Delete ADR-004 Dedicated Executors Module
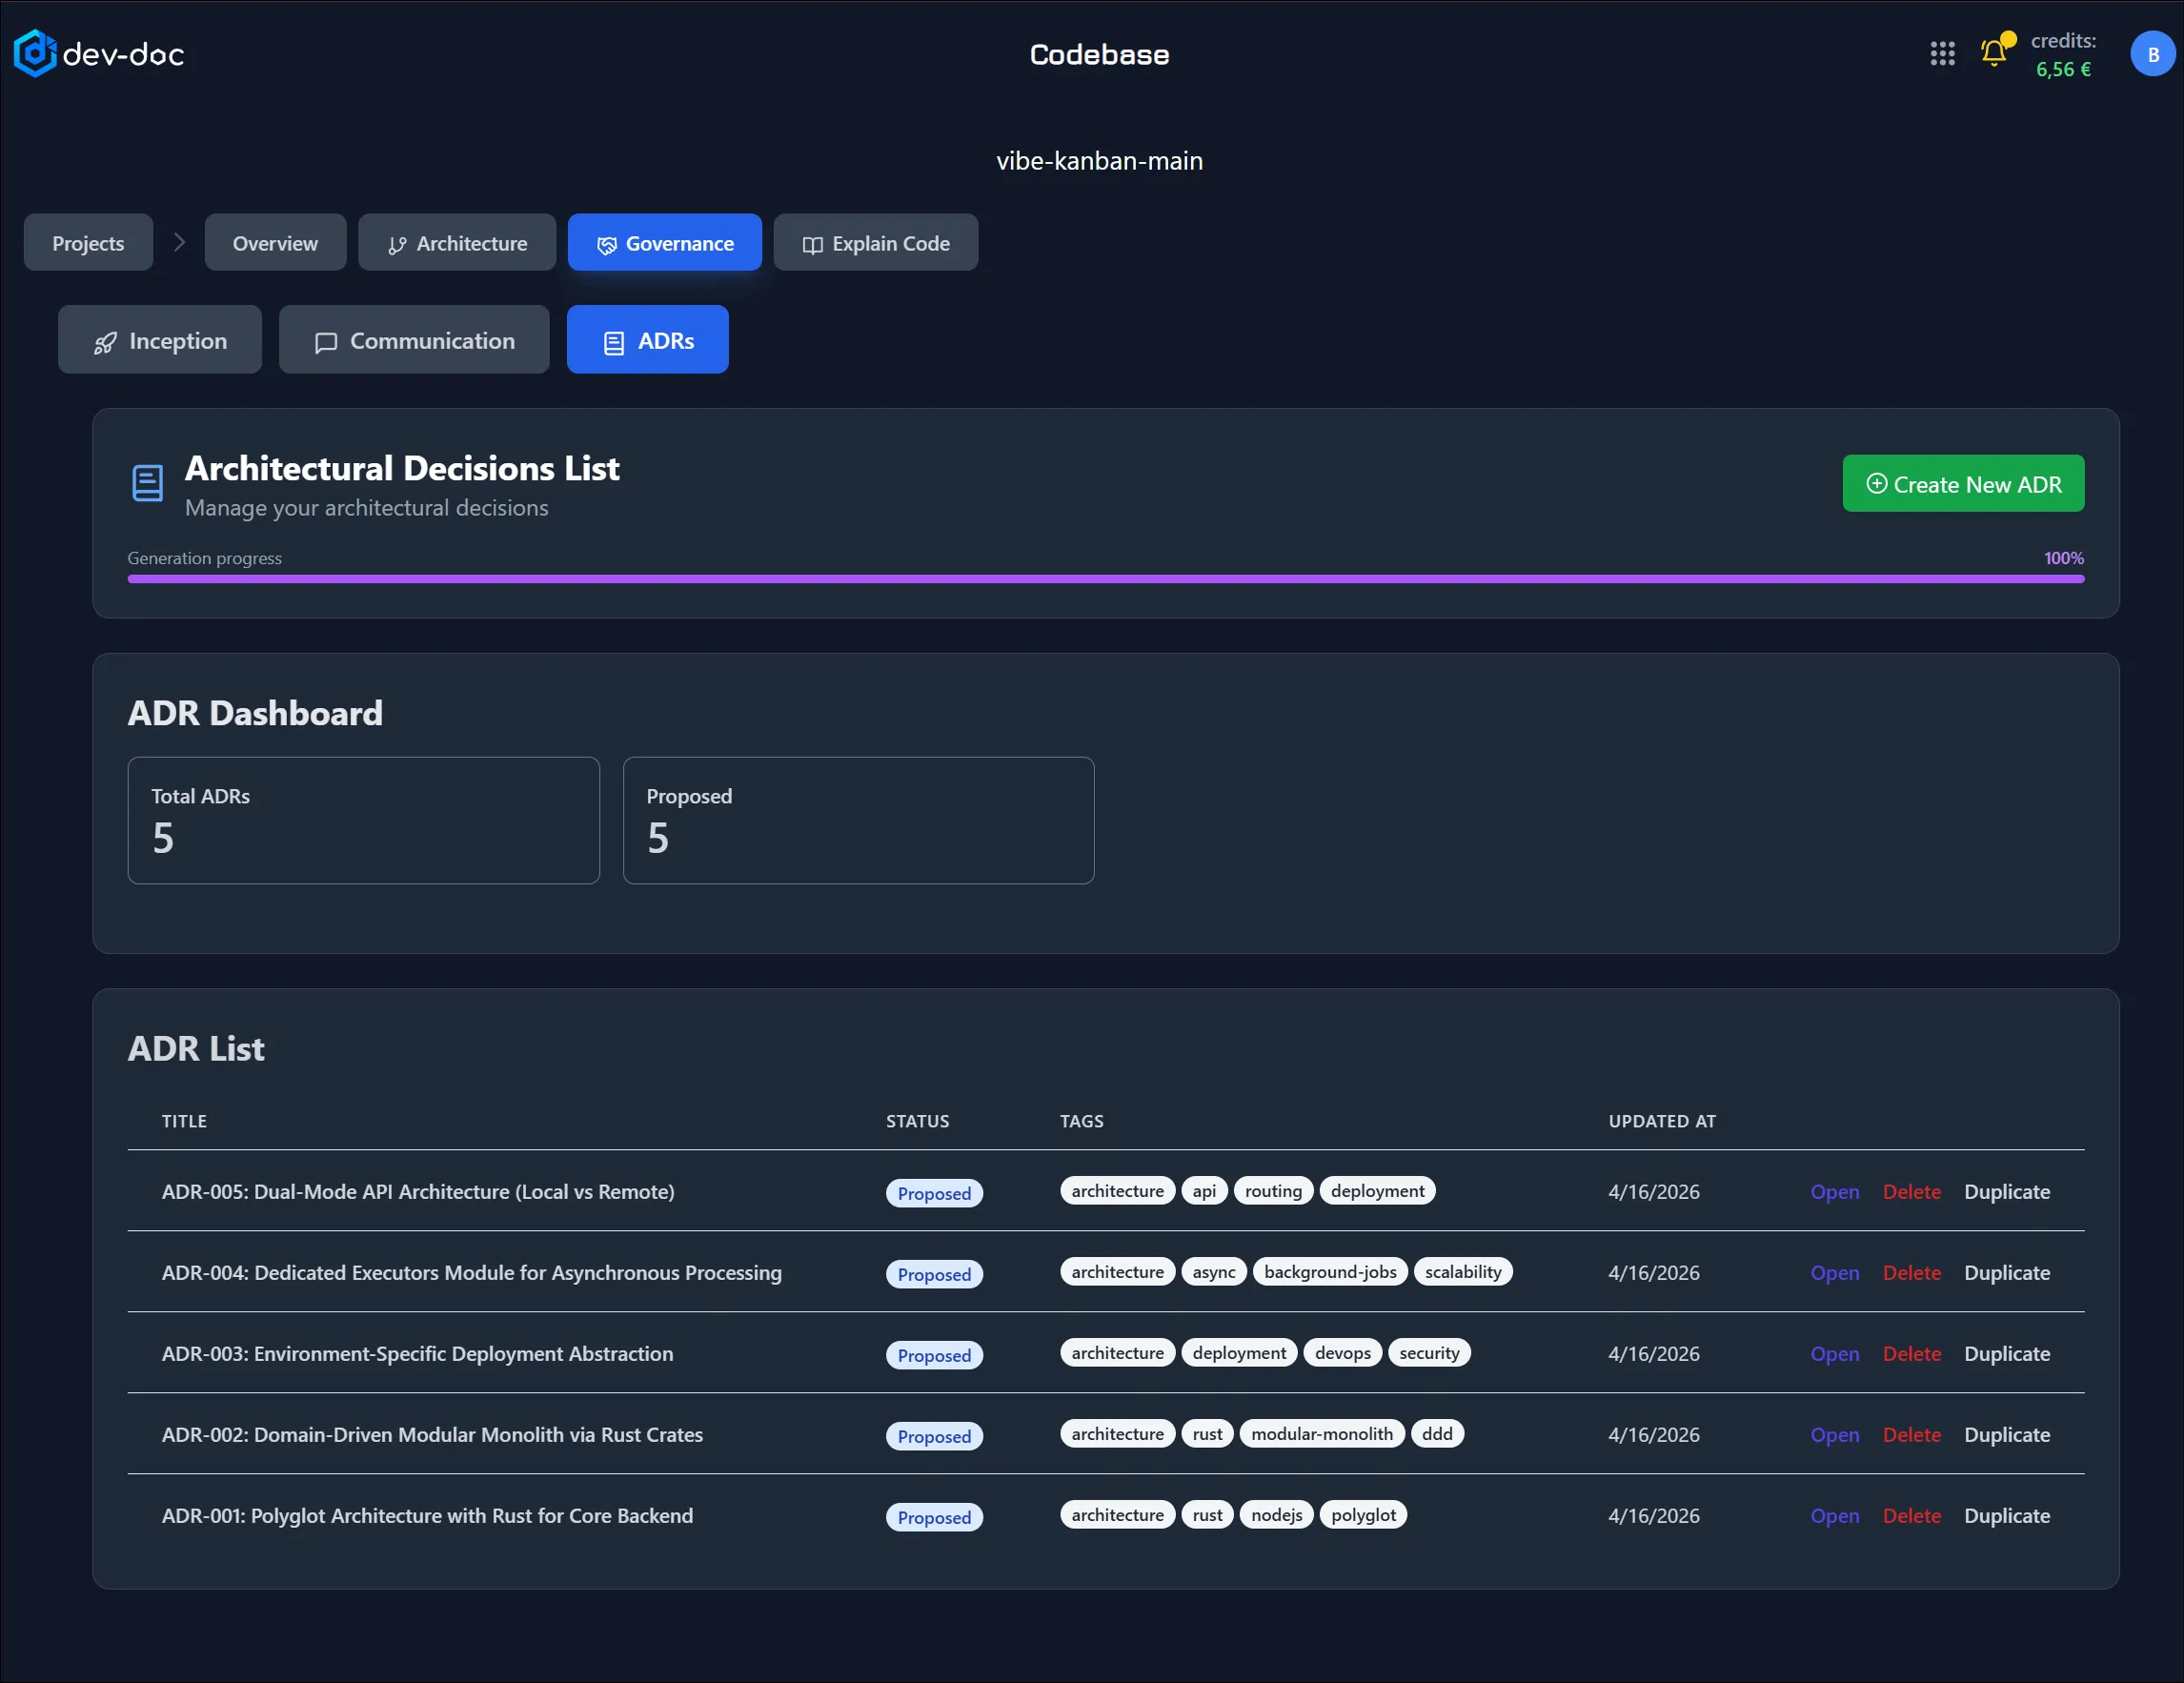 coord(1911,1273)
